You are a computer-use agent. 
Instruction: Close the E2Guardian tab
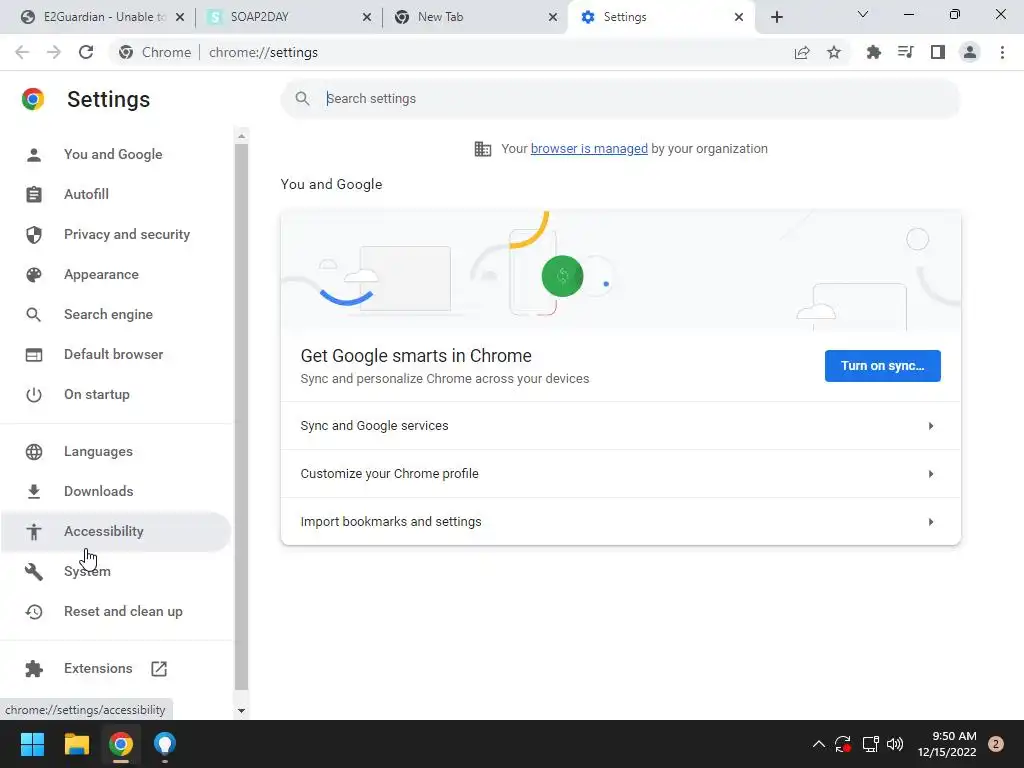point(180,17)
